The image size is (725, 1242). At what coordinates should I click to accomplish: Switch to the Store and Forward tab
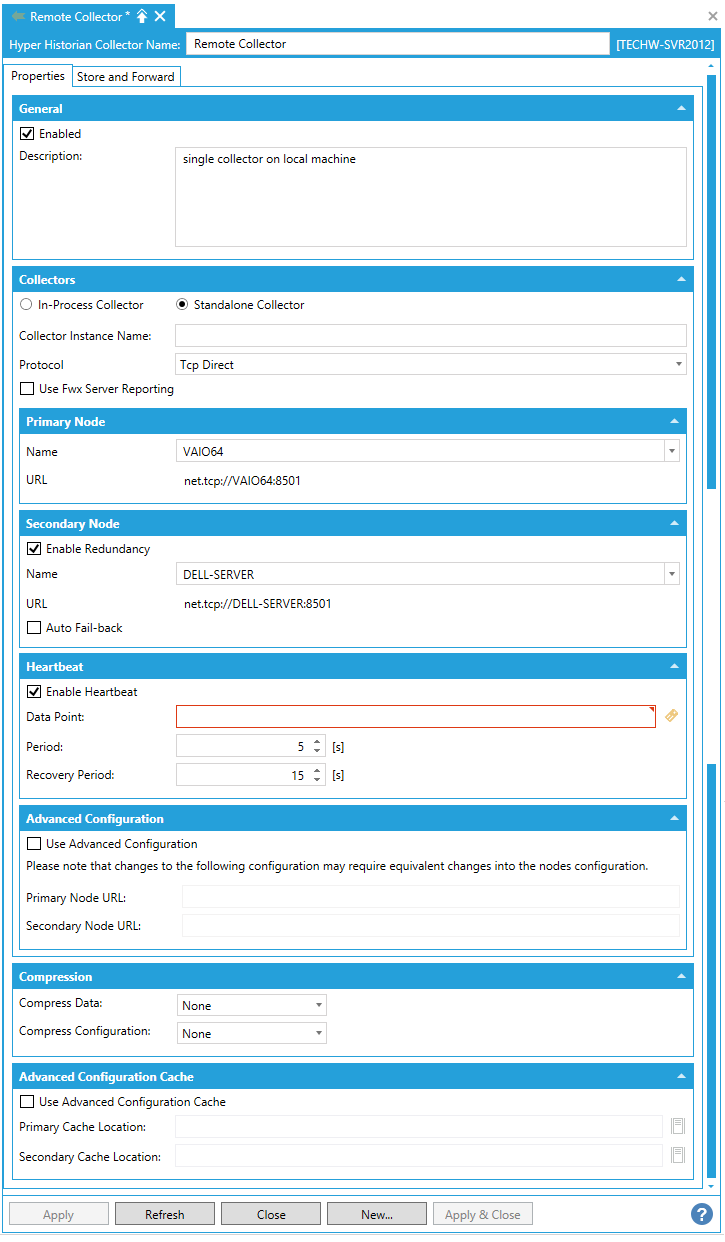coord(126,77)
